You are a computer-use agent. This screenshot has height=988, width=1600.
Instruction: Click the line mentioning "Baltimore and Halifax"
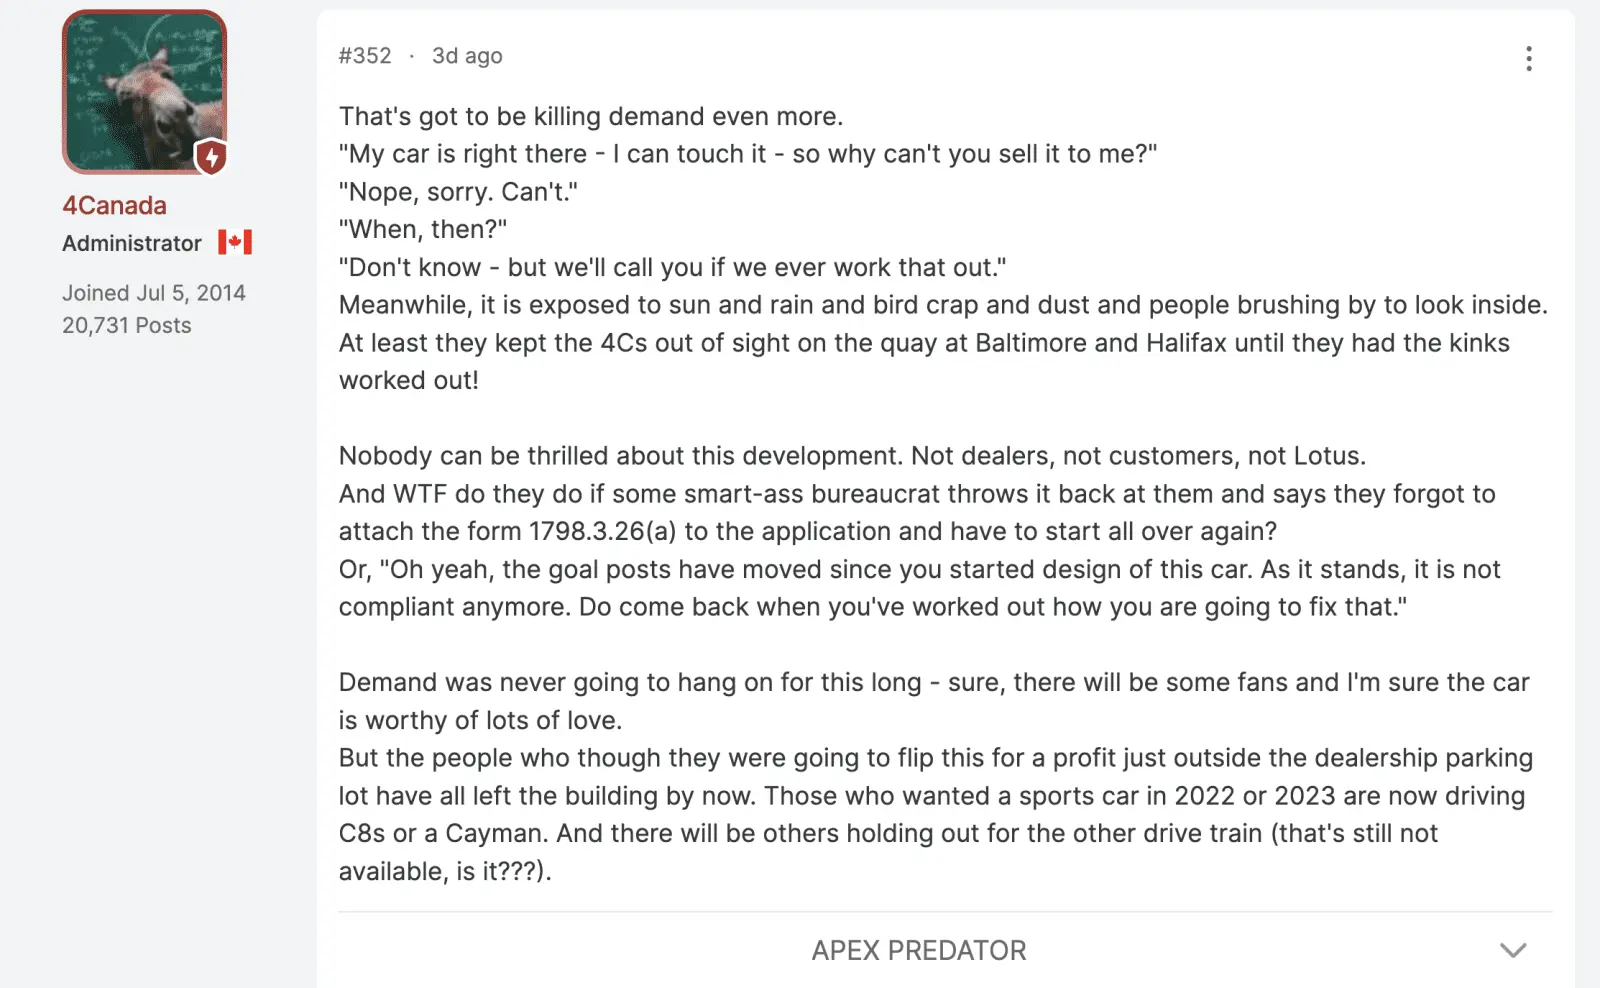pyautogui.click(x=924, y=343)
